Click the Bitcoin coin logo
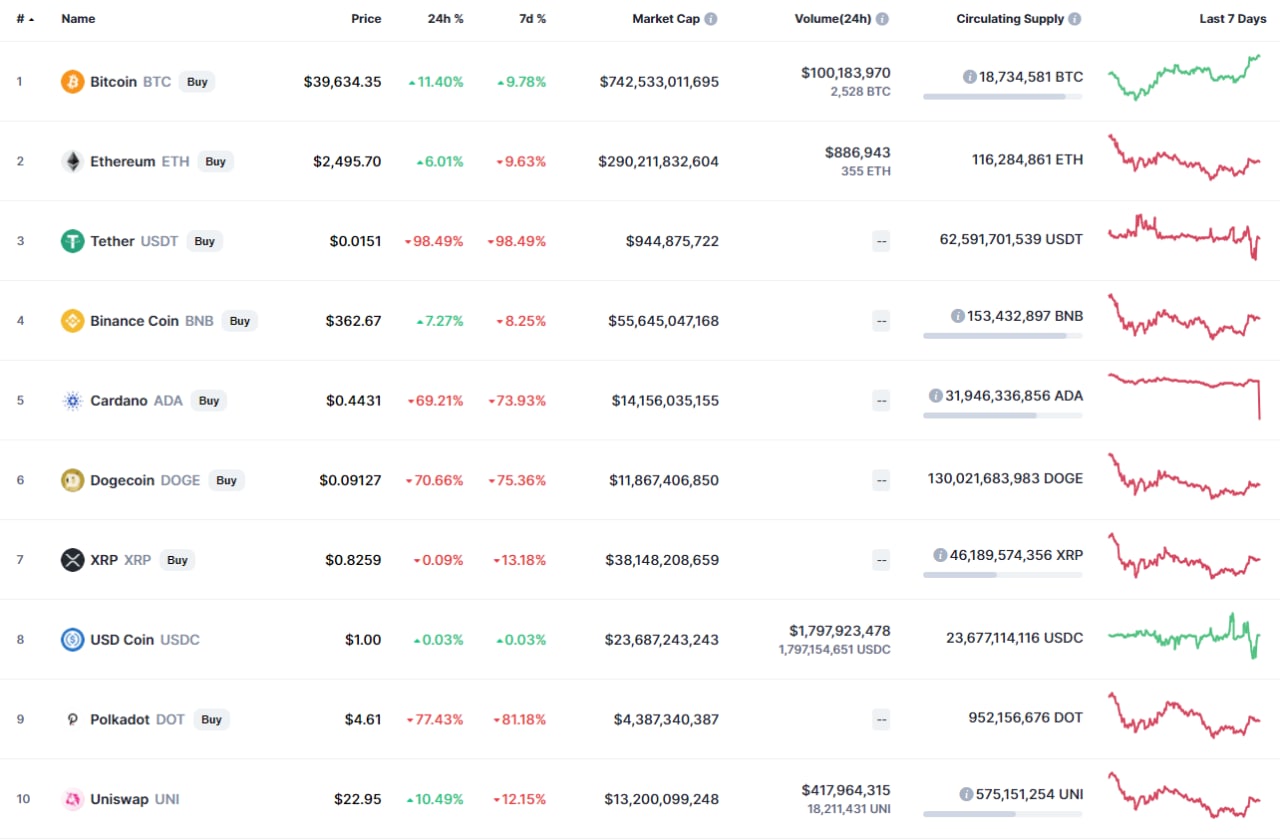 point(73,82)
